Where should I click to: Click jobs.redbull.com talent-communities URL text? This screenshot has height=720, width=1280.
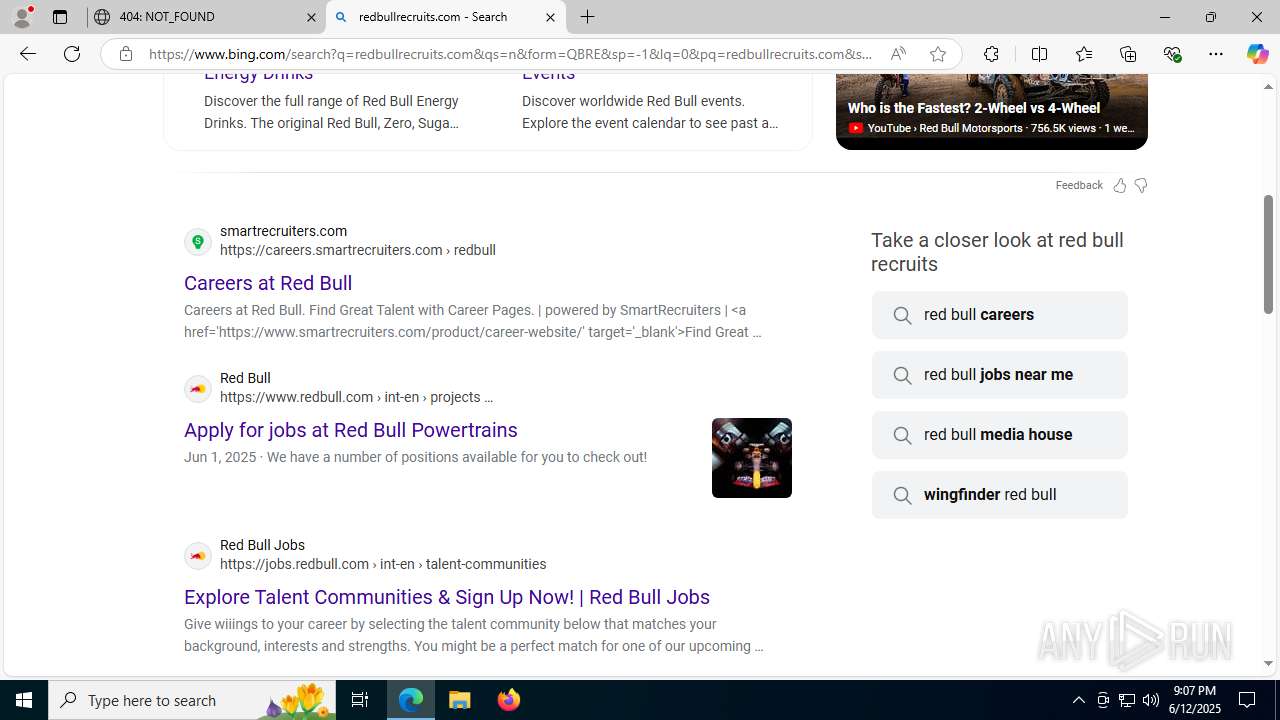[383, 564]
